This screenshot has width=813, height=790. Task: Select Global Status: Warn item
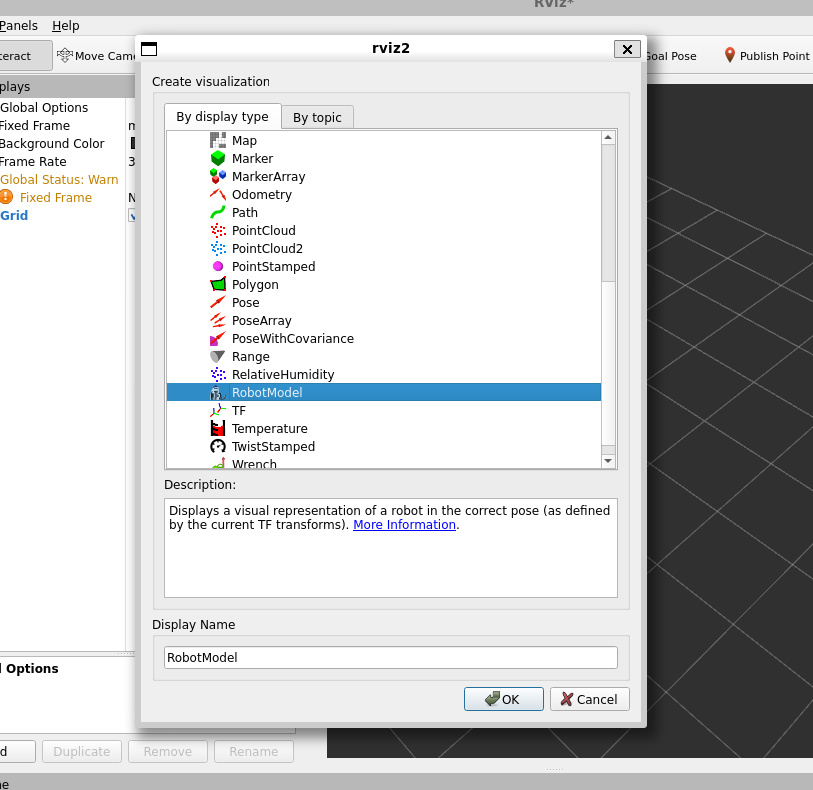click(59, 179)
